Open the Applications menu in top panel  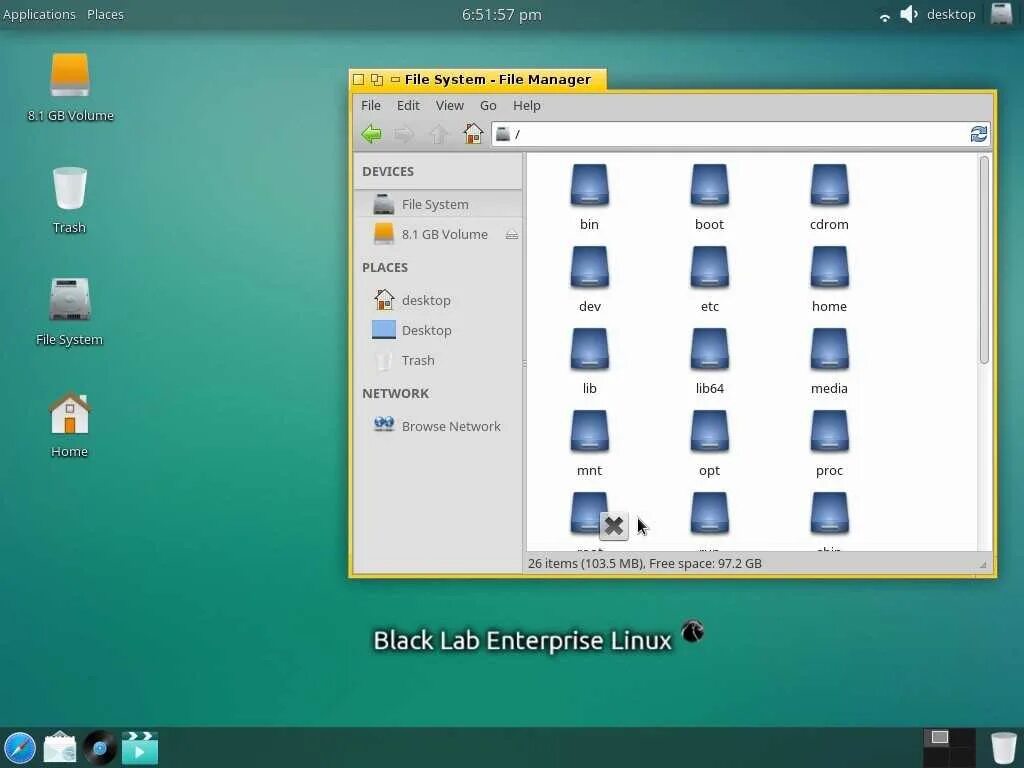tap(39, 14)
